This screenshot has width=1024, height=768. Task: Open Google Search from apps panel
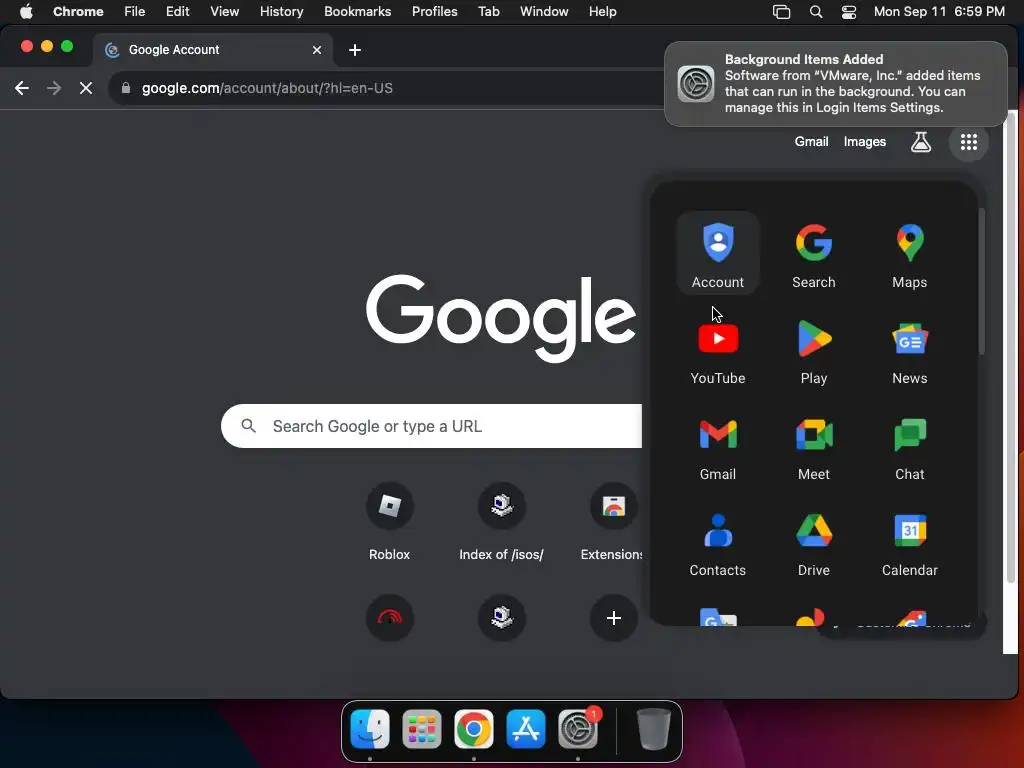click(814, 253)
